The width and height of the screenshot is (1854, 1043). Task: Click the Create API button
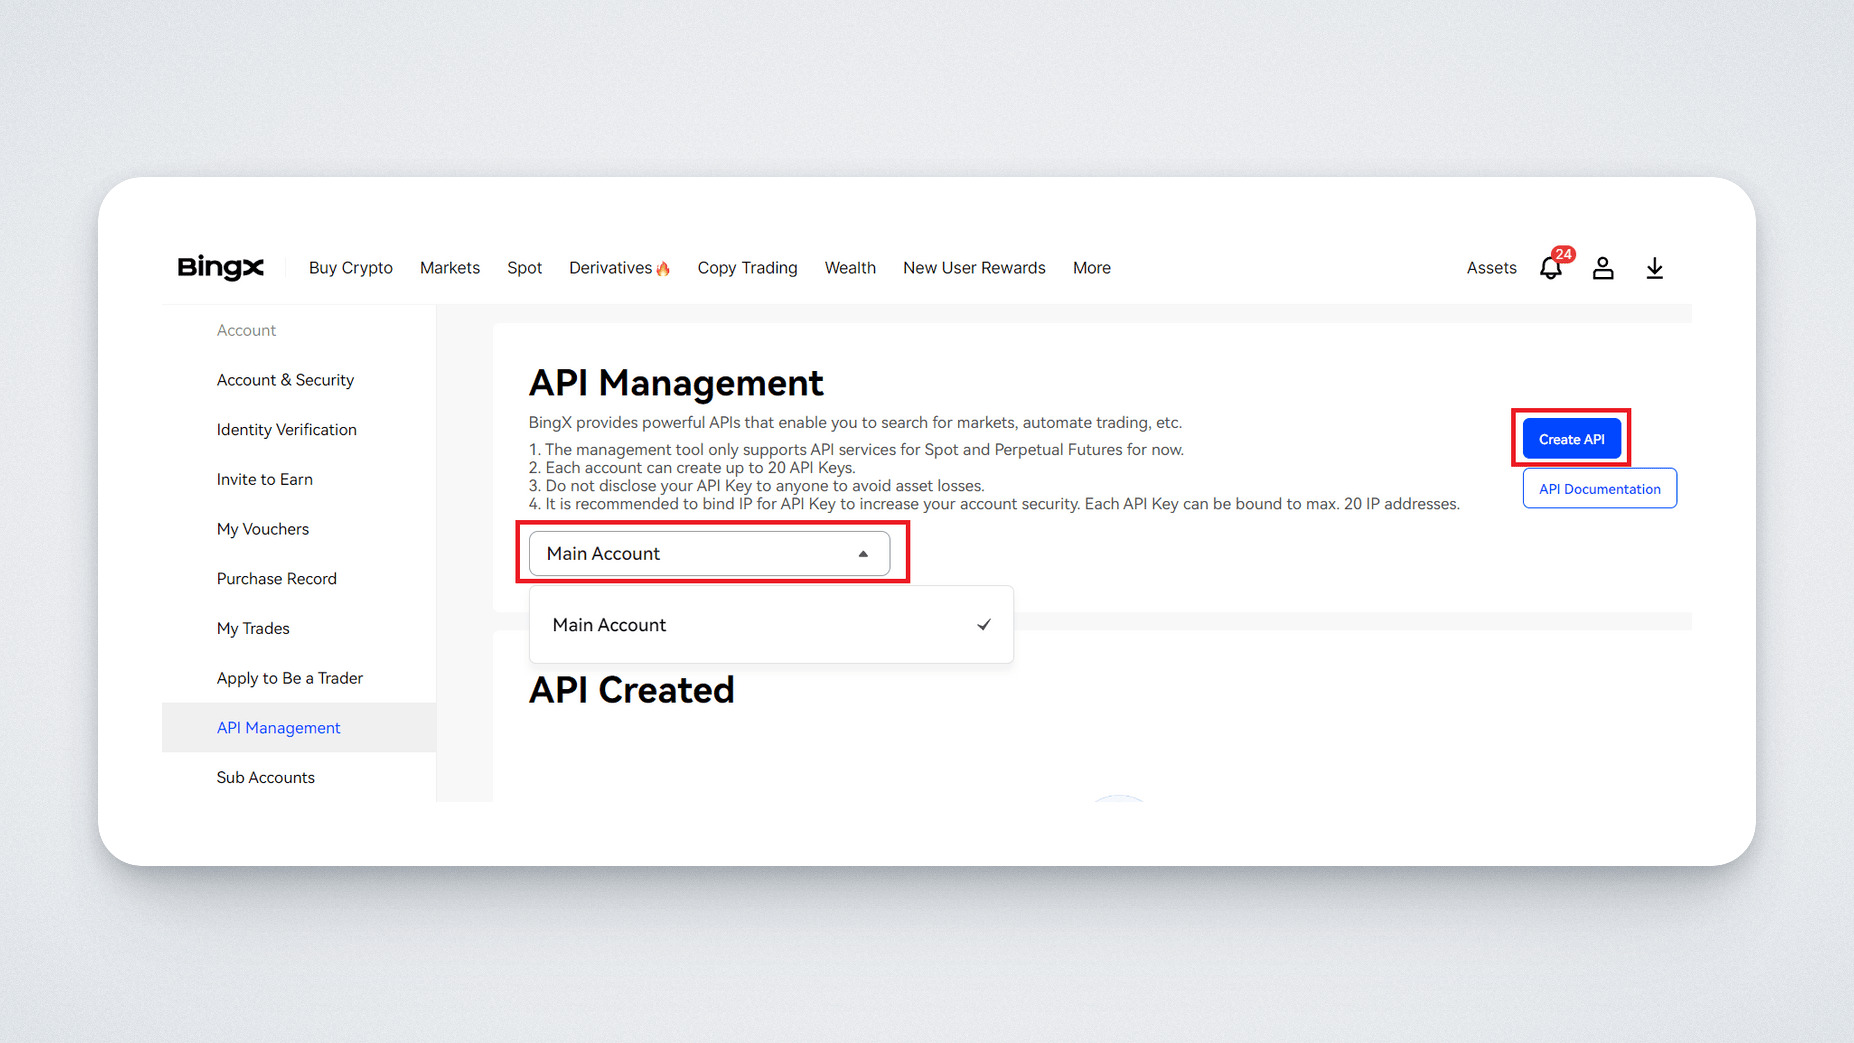coord(1572,439)
